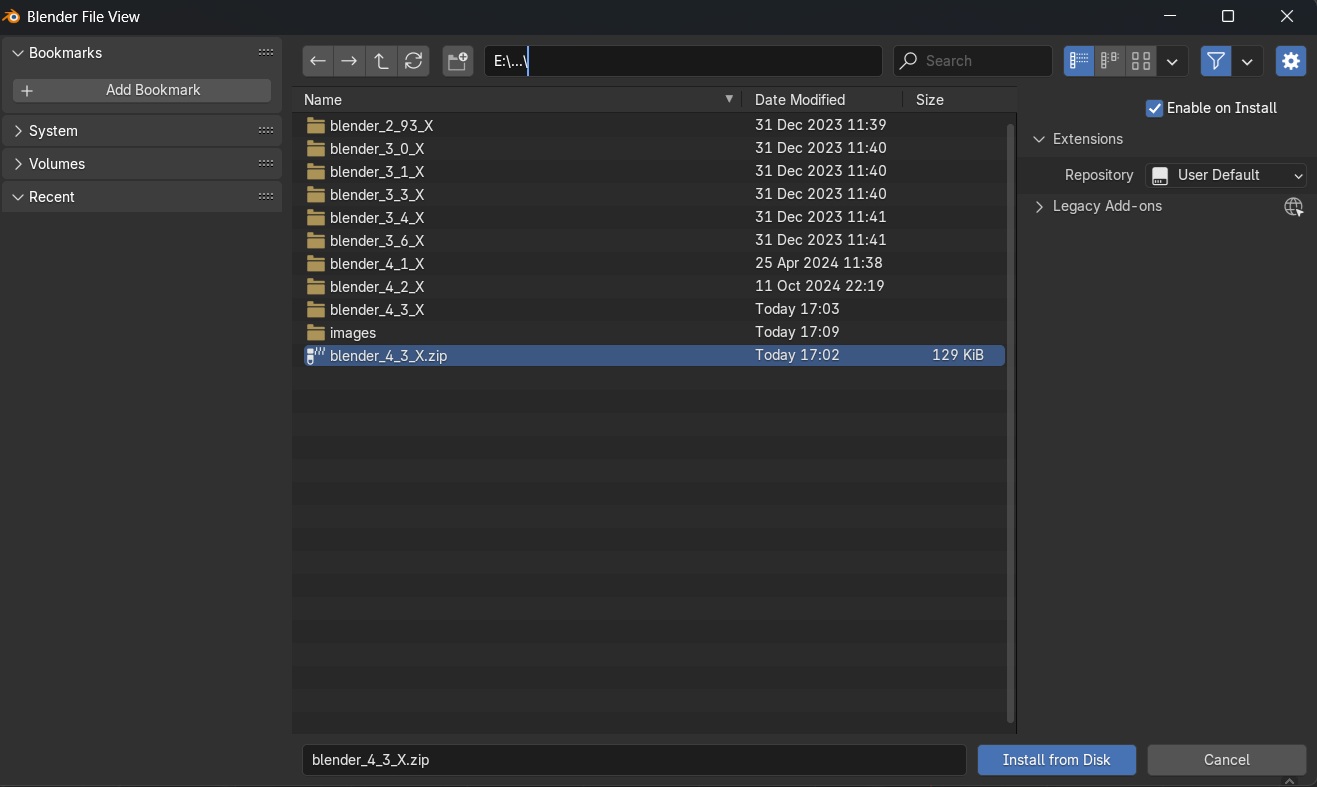Select the blender_4_3_X folder
The width and height of the screenshot is (1317, 787).
654,310
